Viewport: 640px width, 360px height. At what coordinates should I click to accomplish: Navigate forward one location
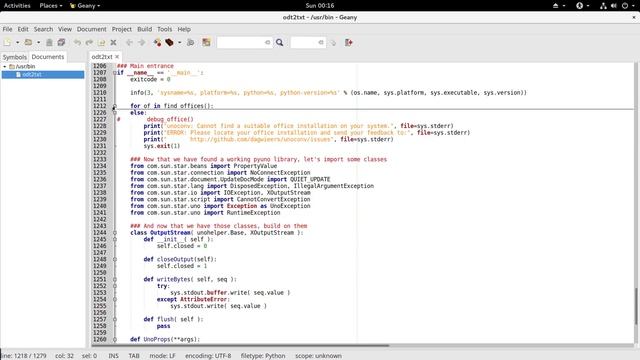(142, 42)
